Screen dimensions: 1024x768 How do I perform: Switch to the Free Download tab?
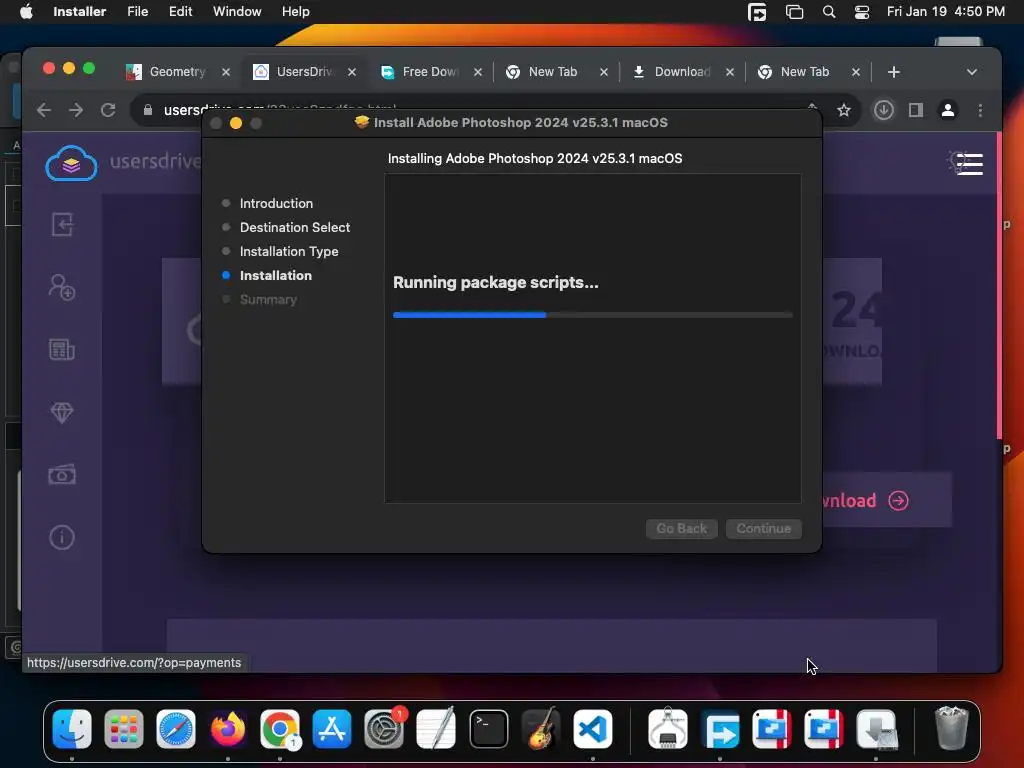[430, 72]
